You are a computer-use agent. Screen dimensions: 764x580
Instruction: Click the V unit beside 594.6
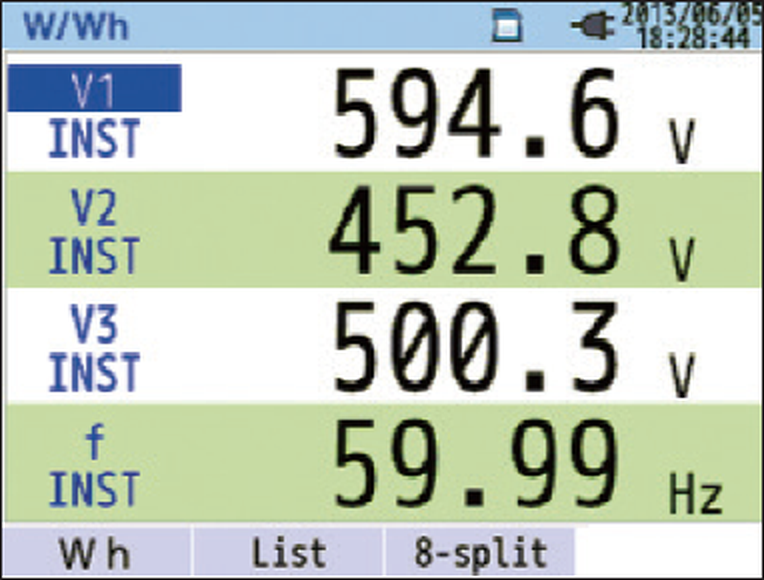point(681,142)
